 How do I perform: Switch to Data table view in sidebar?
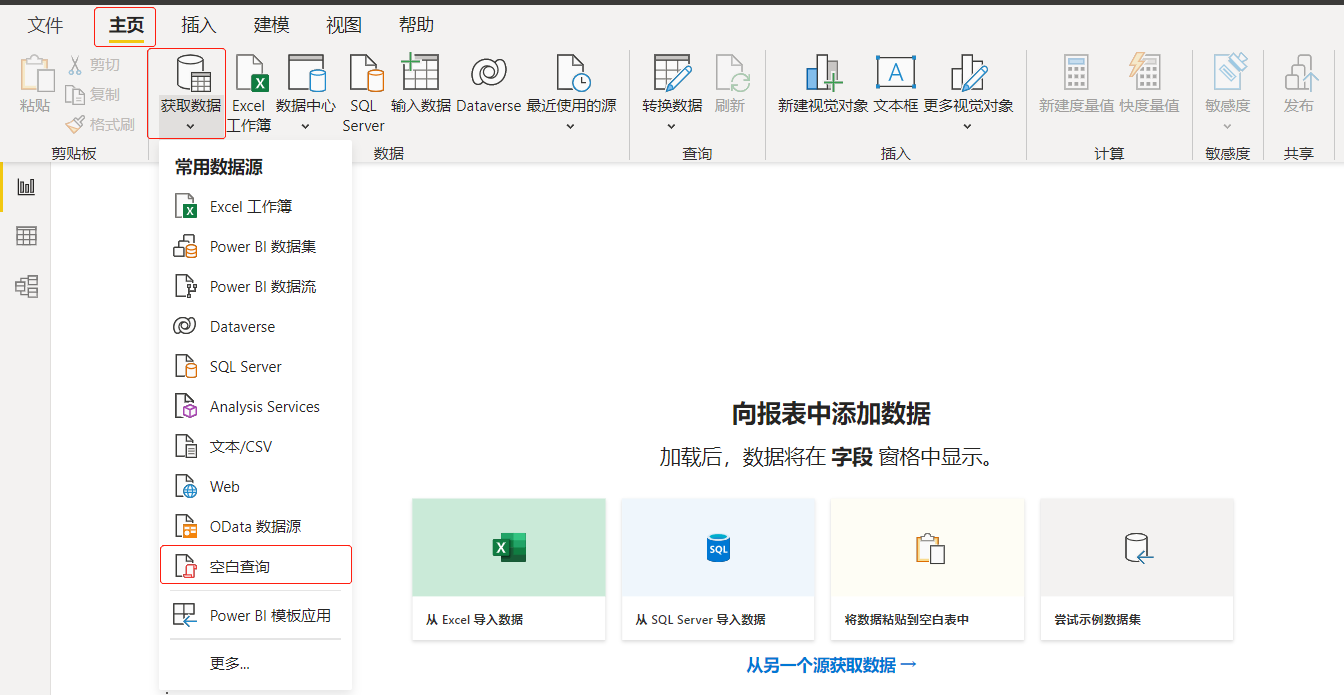click(x=27, y=237)
